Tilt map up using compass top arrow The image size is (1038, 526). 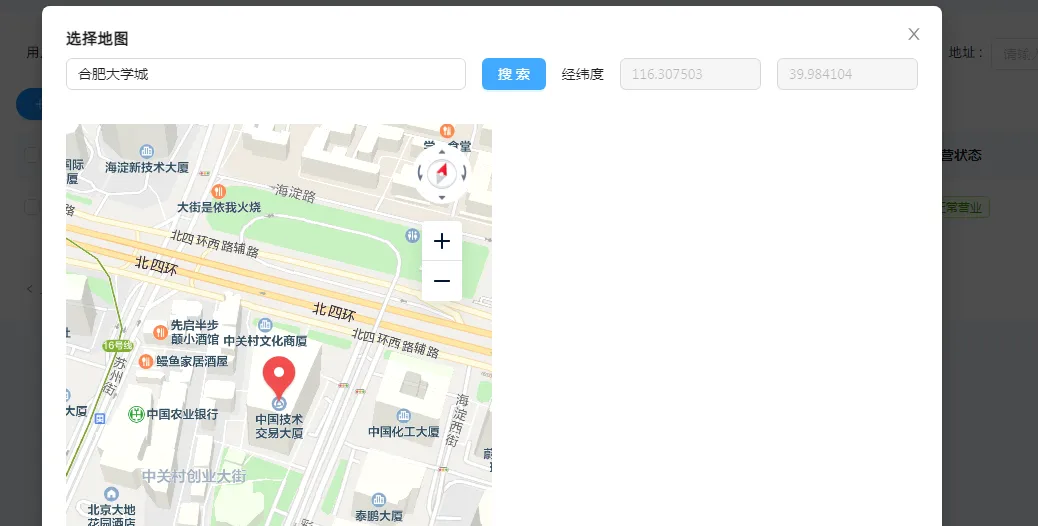click(x=442, y=152)
